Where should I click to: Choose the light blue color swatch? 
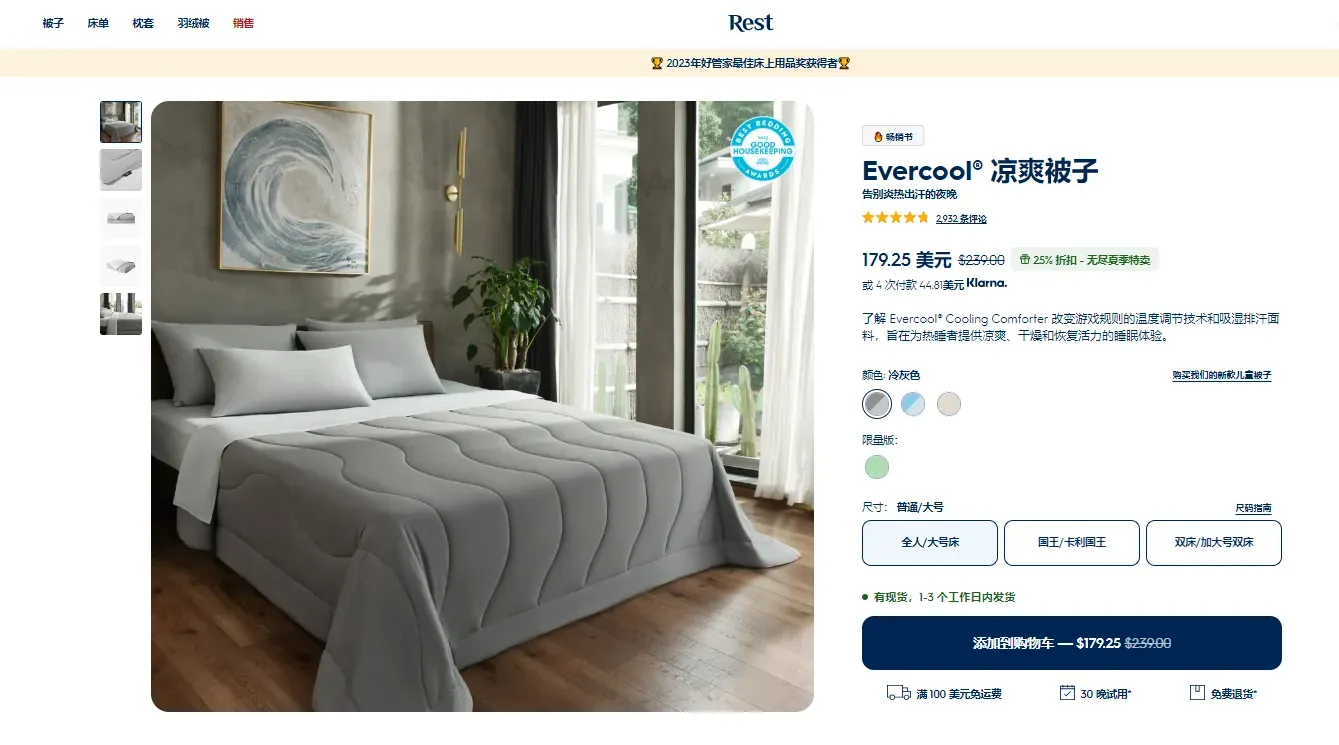coord(913,403)
